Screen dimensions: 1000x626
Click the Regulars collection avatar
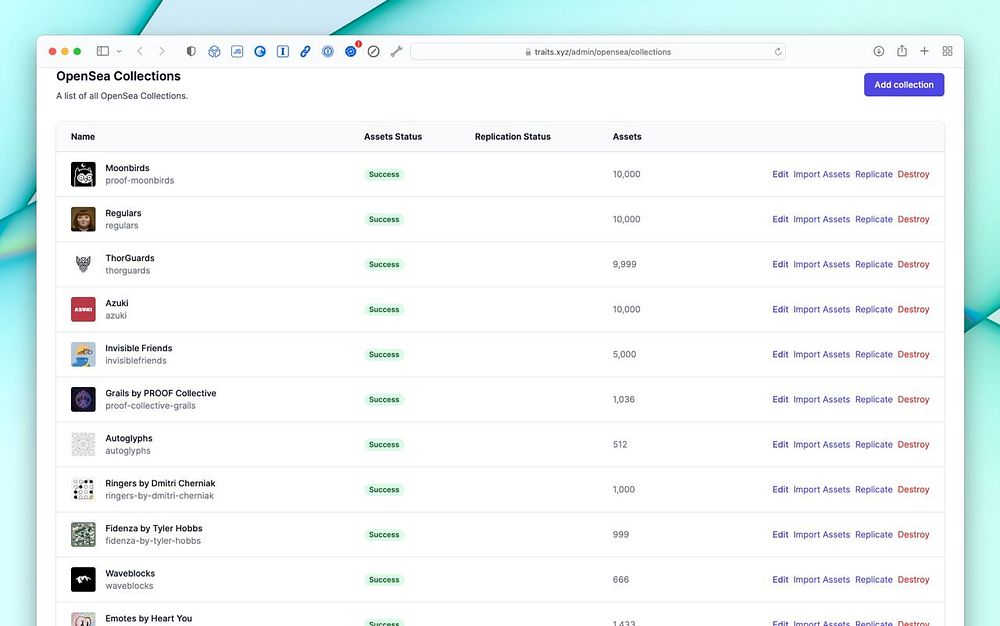(83, 219)
